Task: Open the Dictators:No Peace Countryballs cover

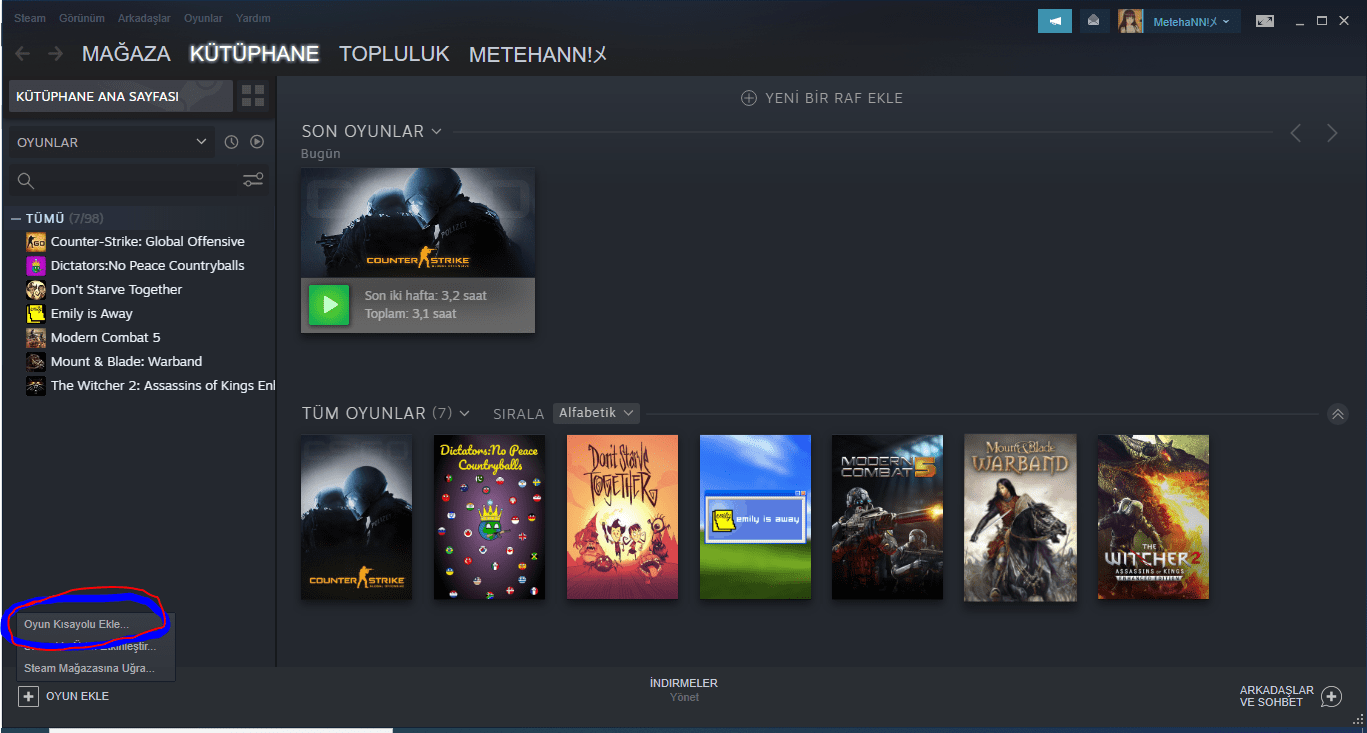Action: [489, 517]
